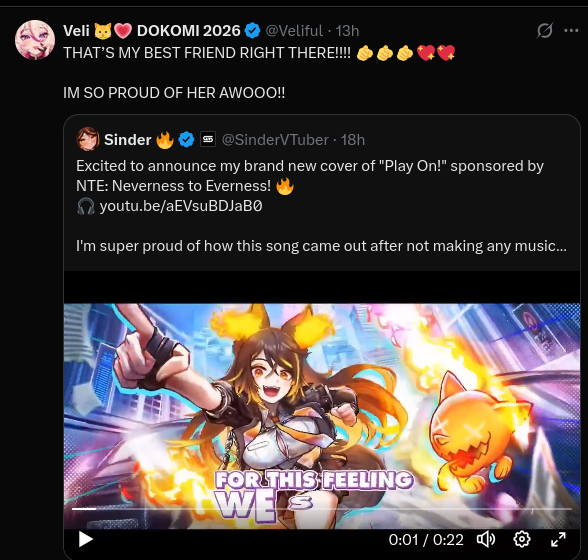Open the @SinderVTuber handle
The width and height of the screenshot is (588, 560).
click(275, 140)
